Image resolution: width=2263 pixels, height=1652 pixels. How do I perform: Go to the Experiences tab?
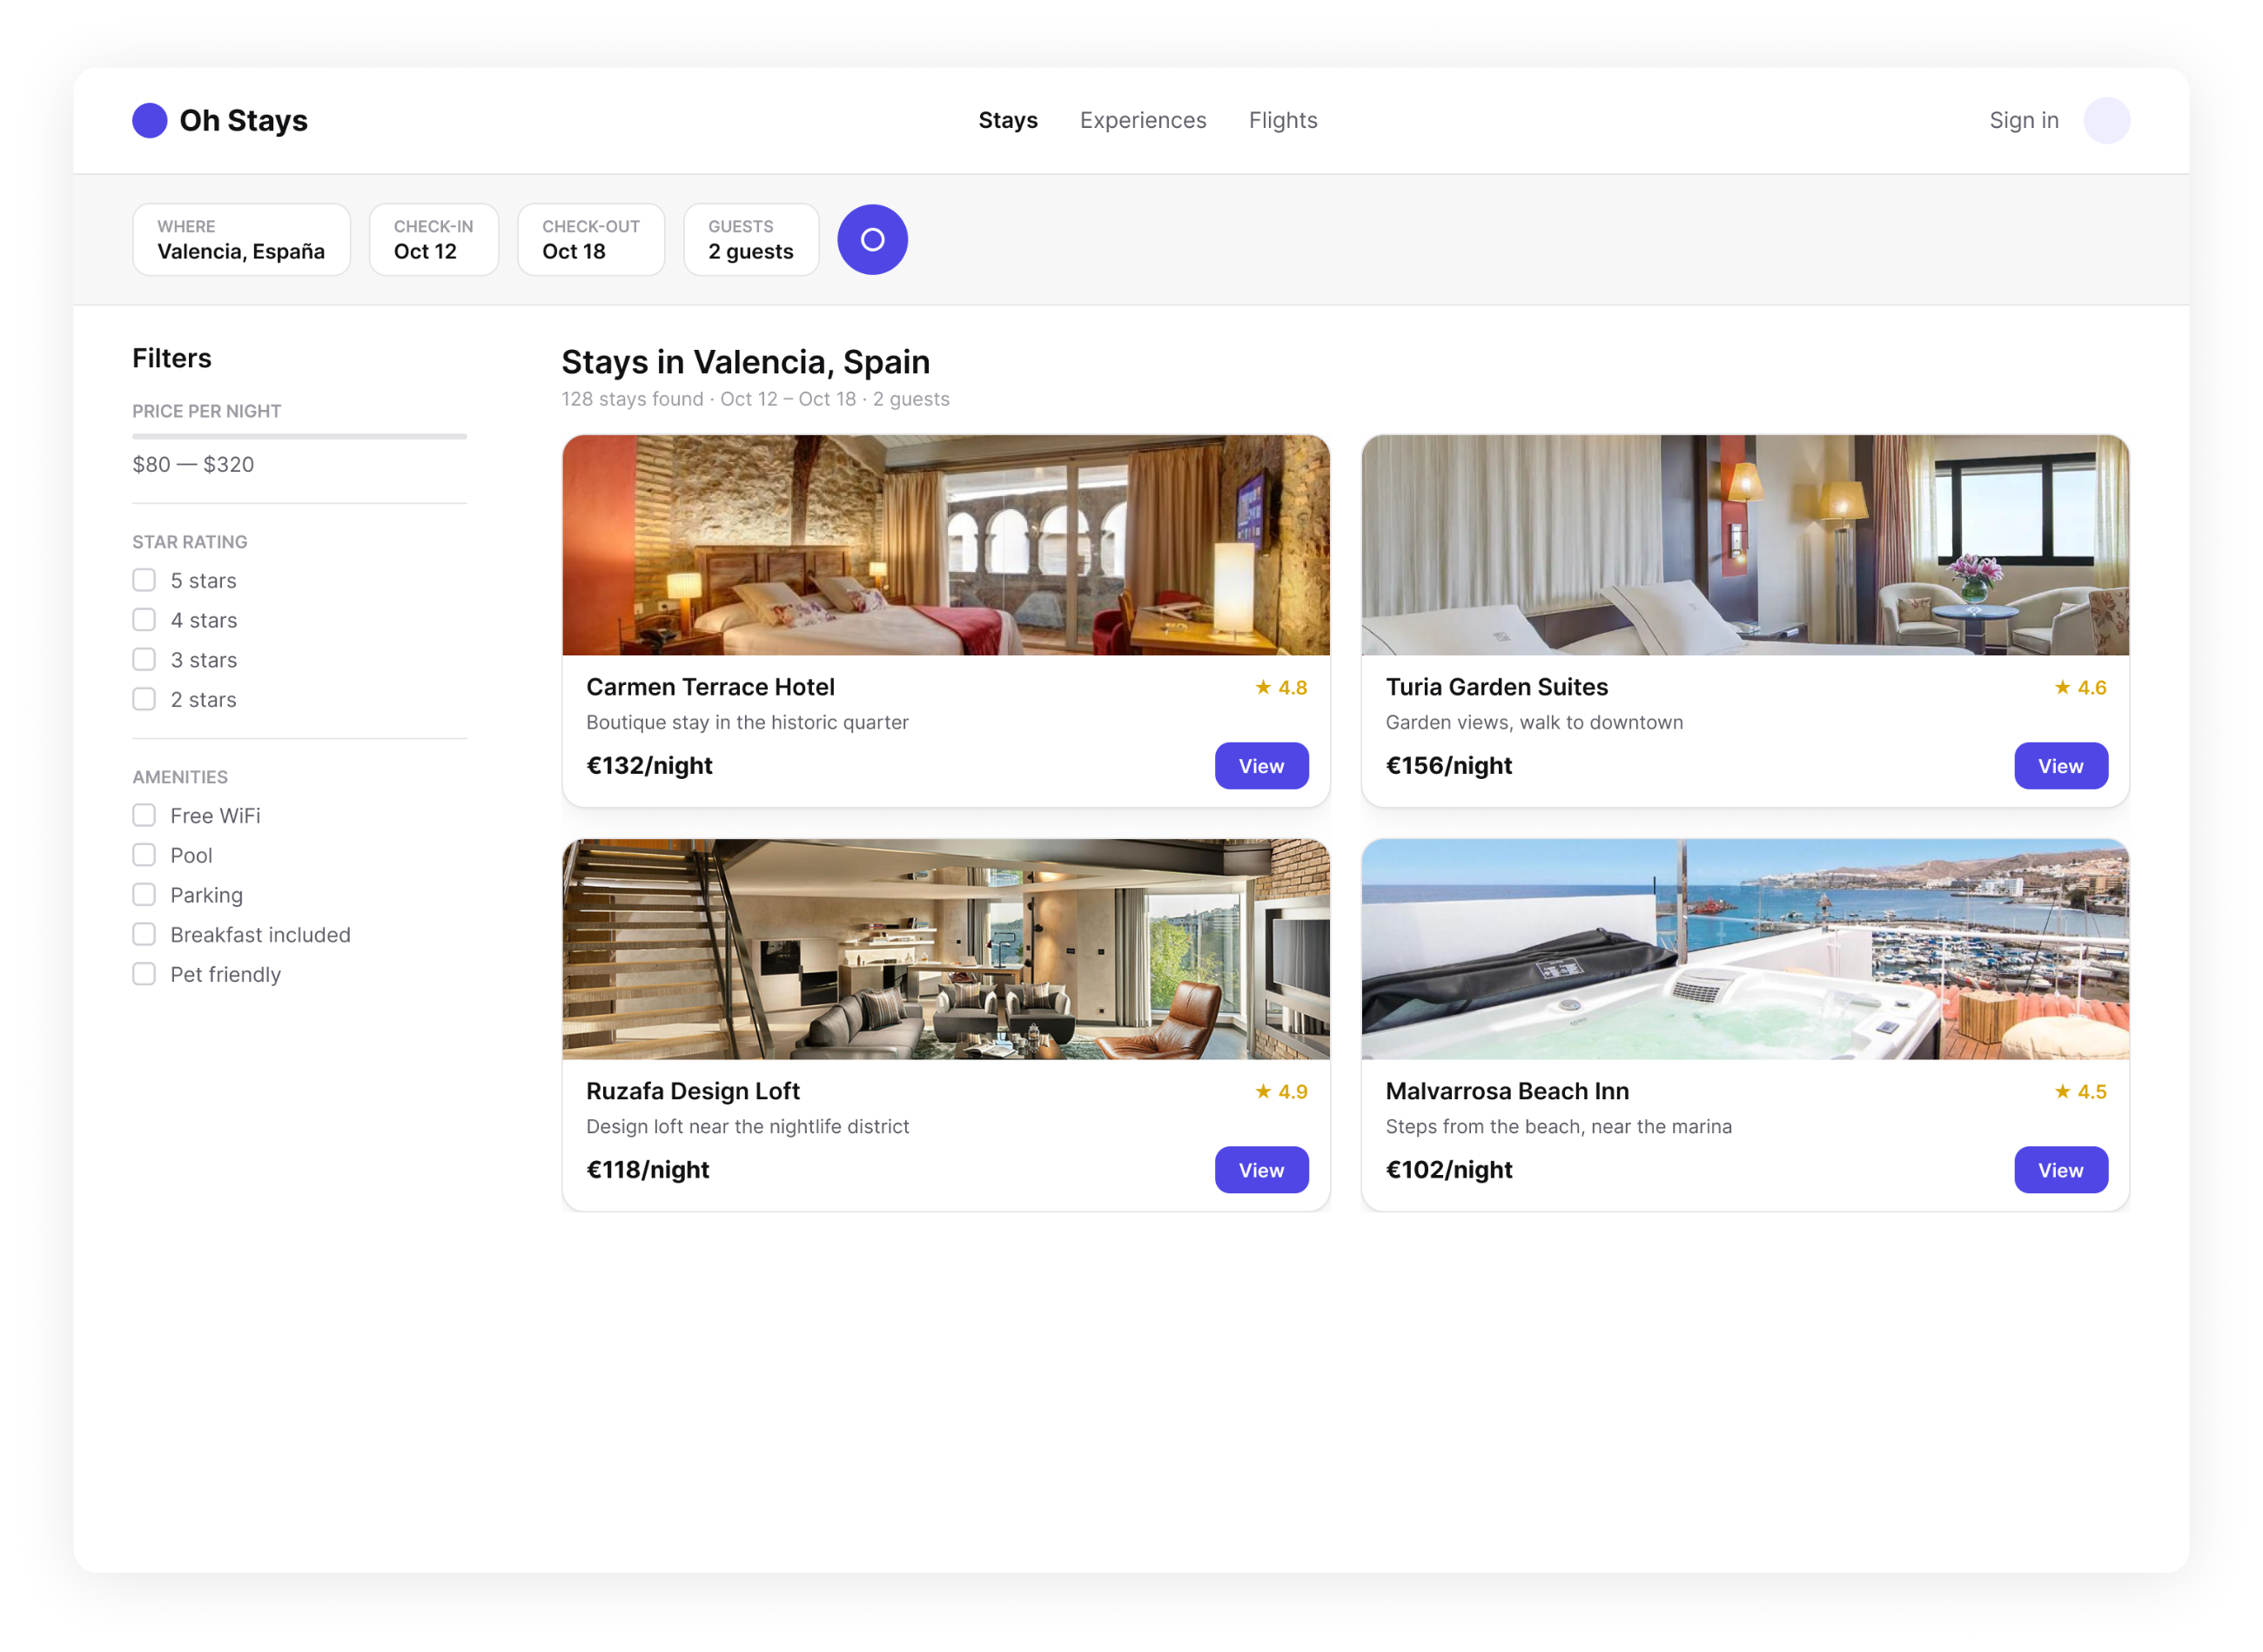1143,120
